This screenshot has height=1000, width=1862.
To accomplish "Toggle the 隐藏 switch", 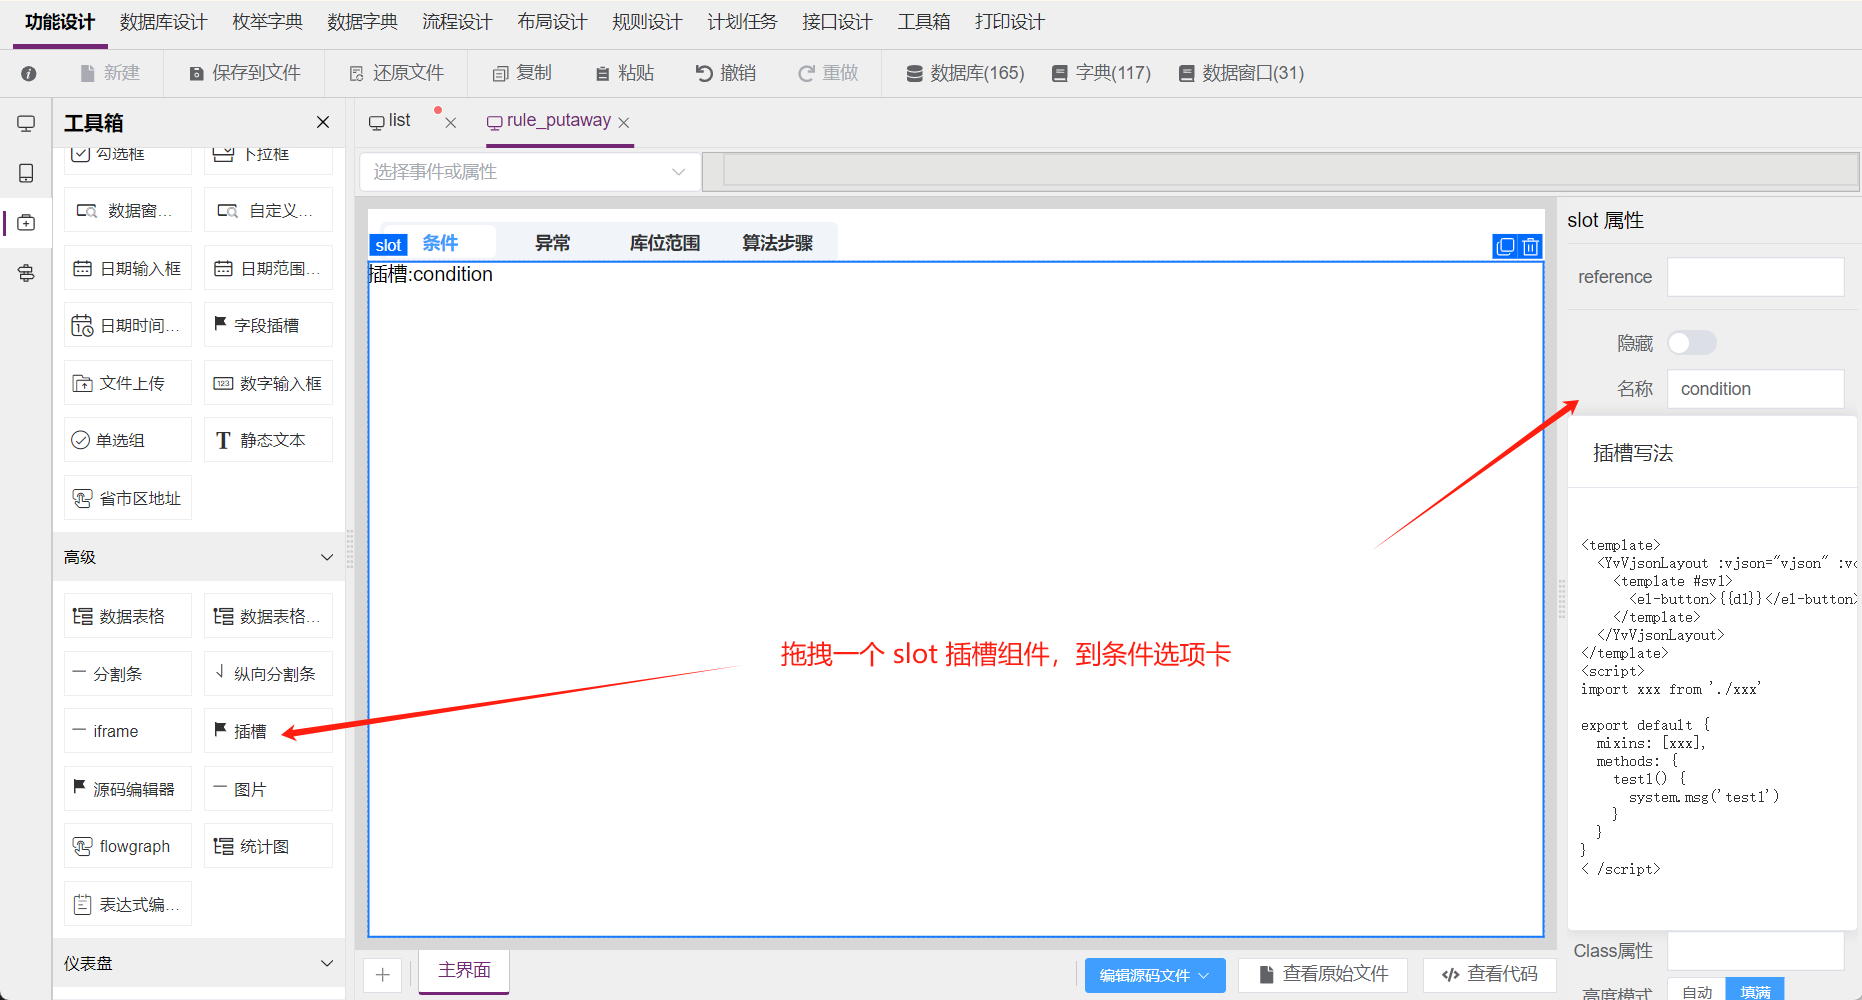I will 1692,343.
